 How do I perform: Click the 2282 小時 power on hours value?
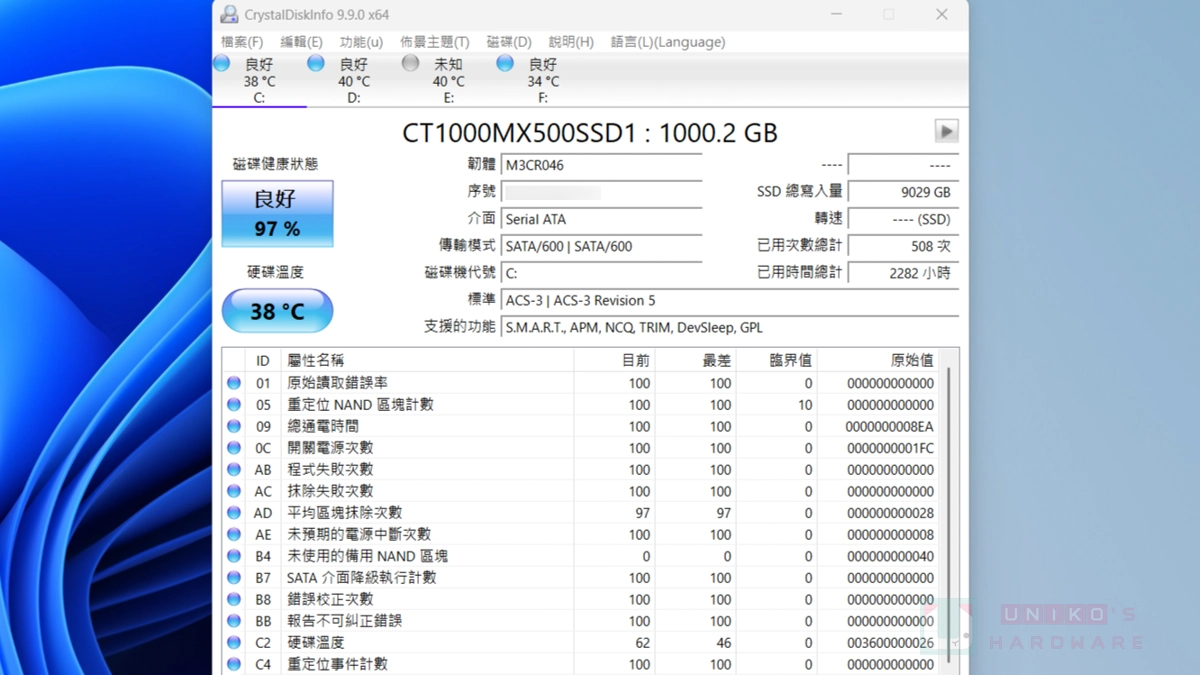(x=903, y=273)
